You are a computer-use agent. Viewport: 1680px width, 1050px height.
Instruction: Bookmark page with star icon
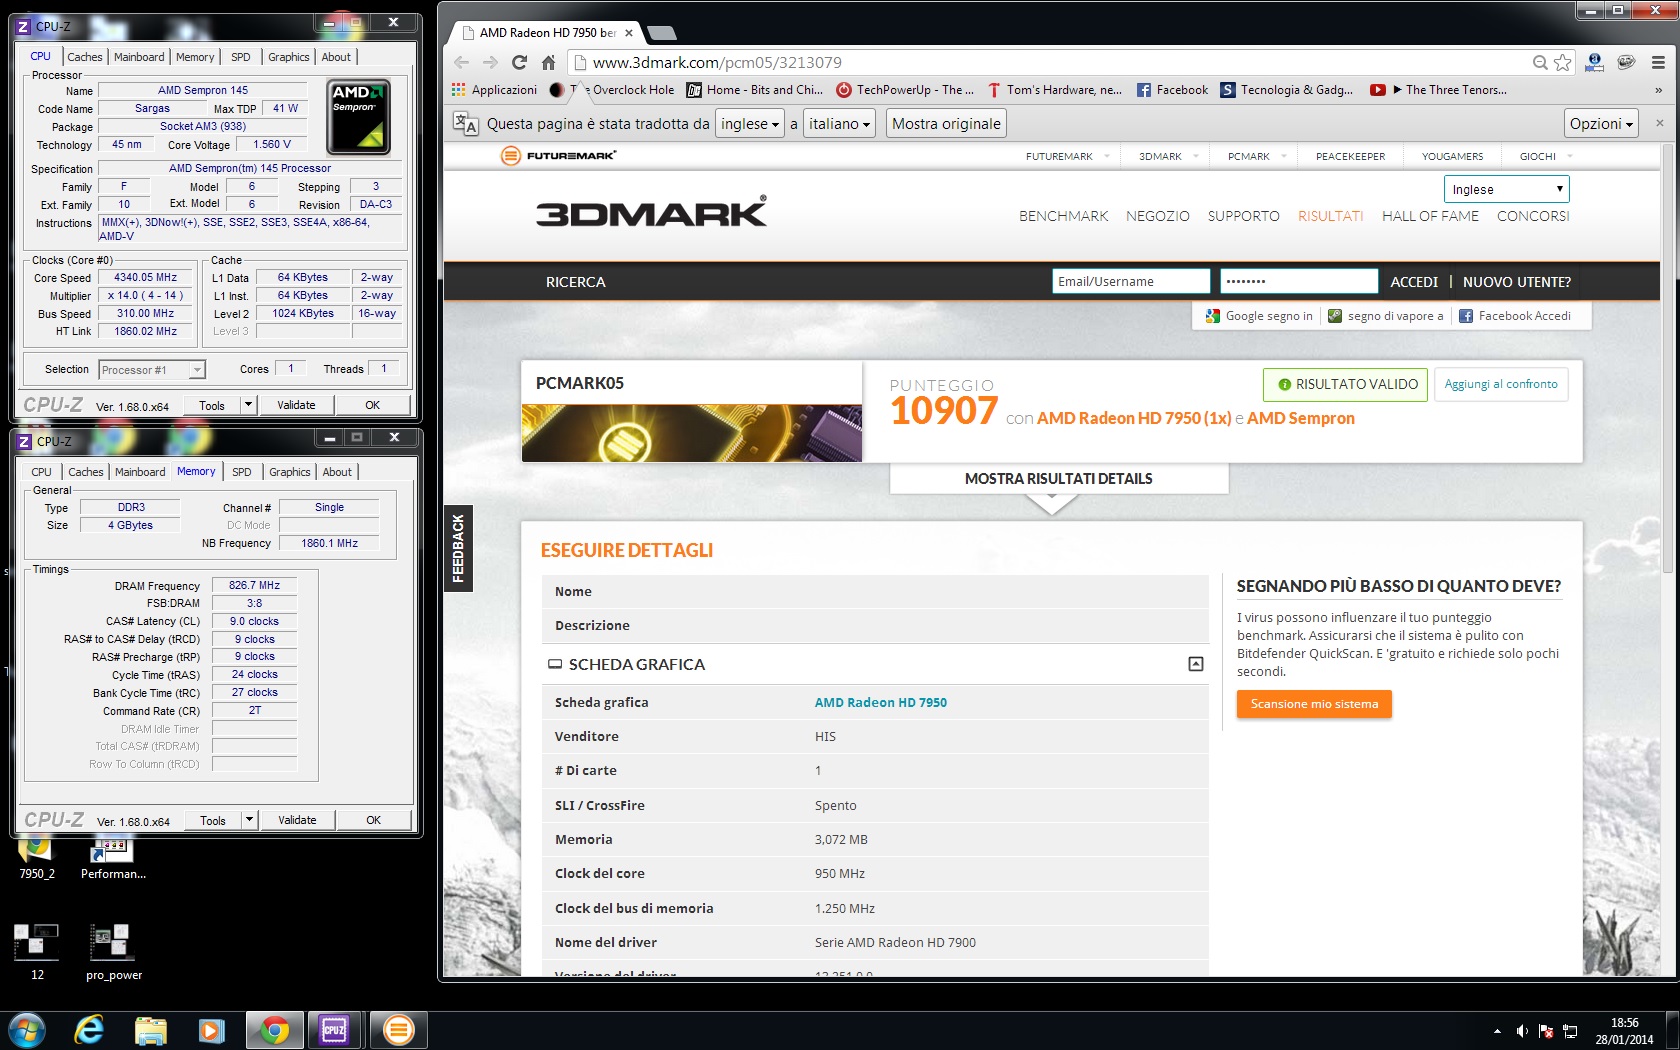pyautogui.click(x=1563, y=62)
